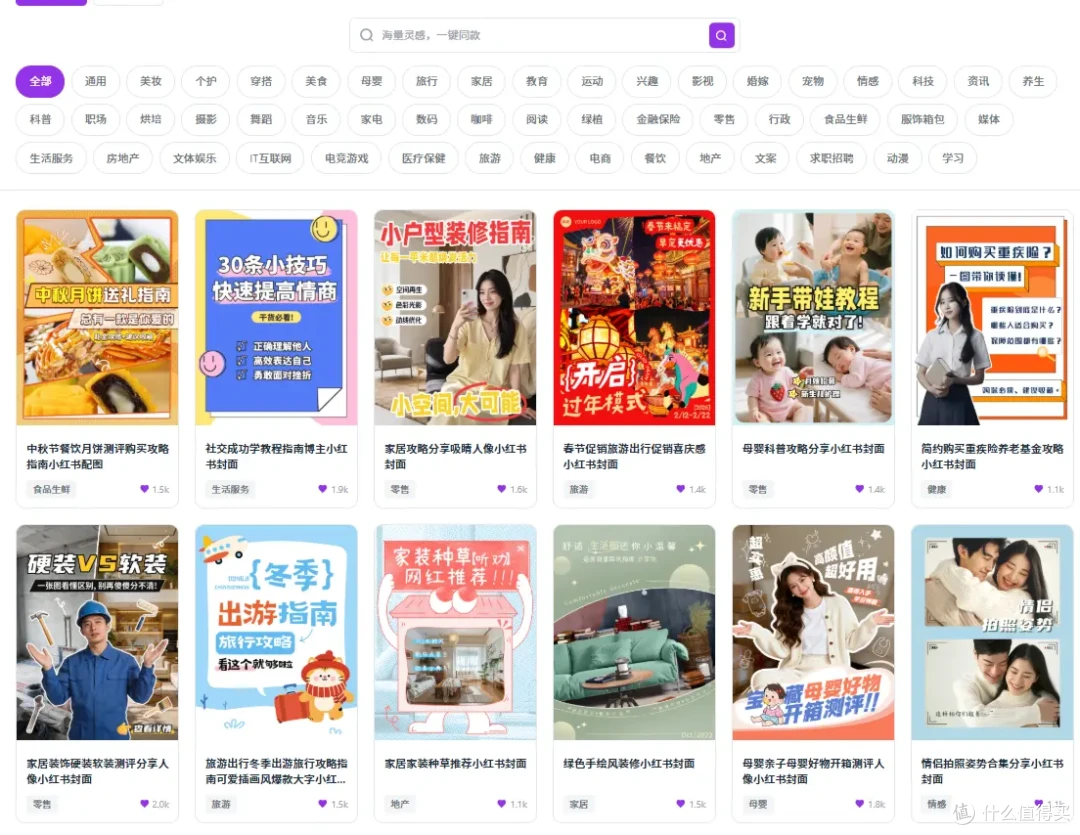The height and width of the screenshot is (835, 1080).
Task: Click title 社交成功学教程指南博主小红书封面
Action: (276, 456)
